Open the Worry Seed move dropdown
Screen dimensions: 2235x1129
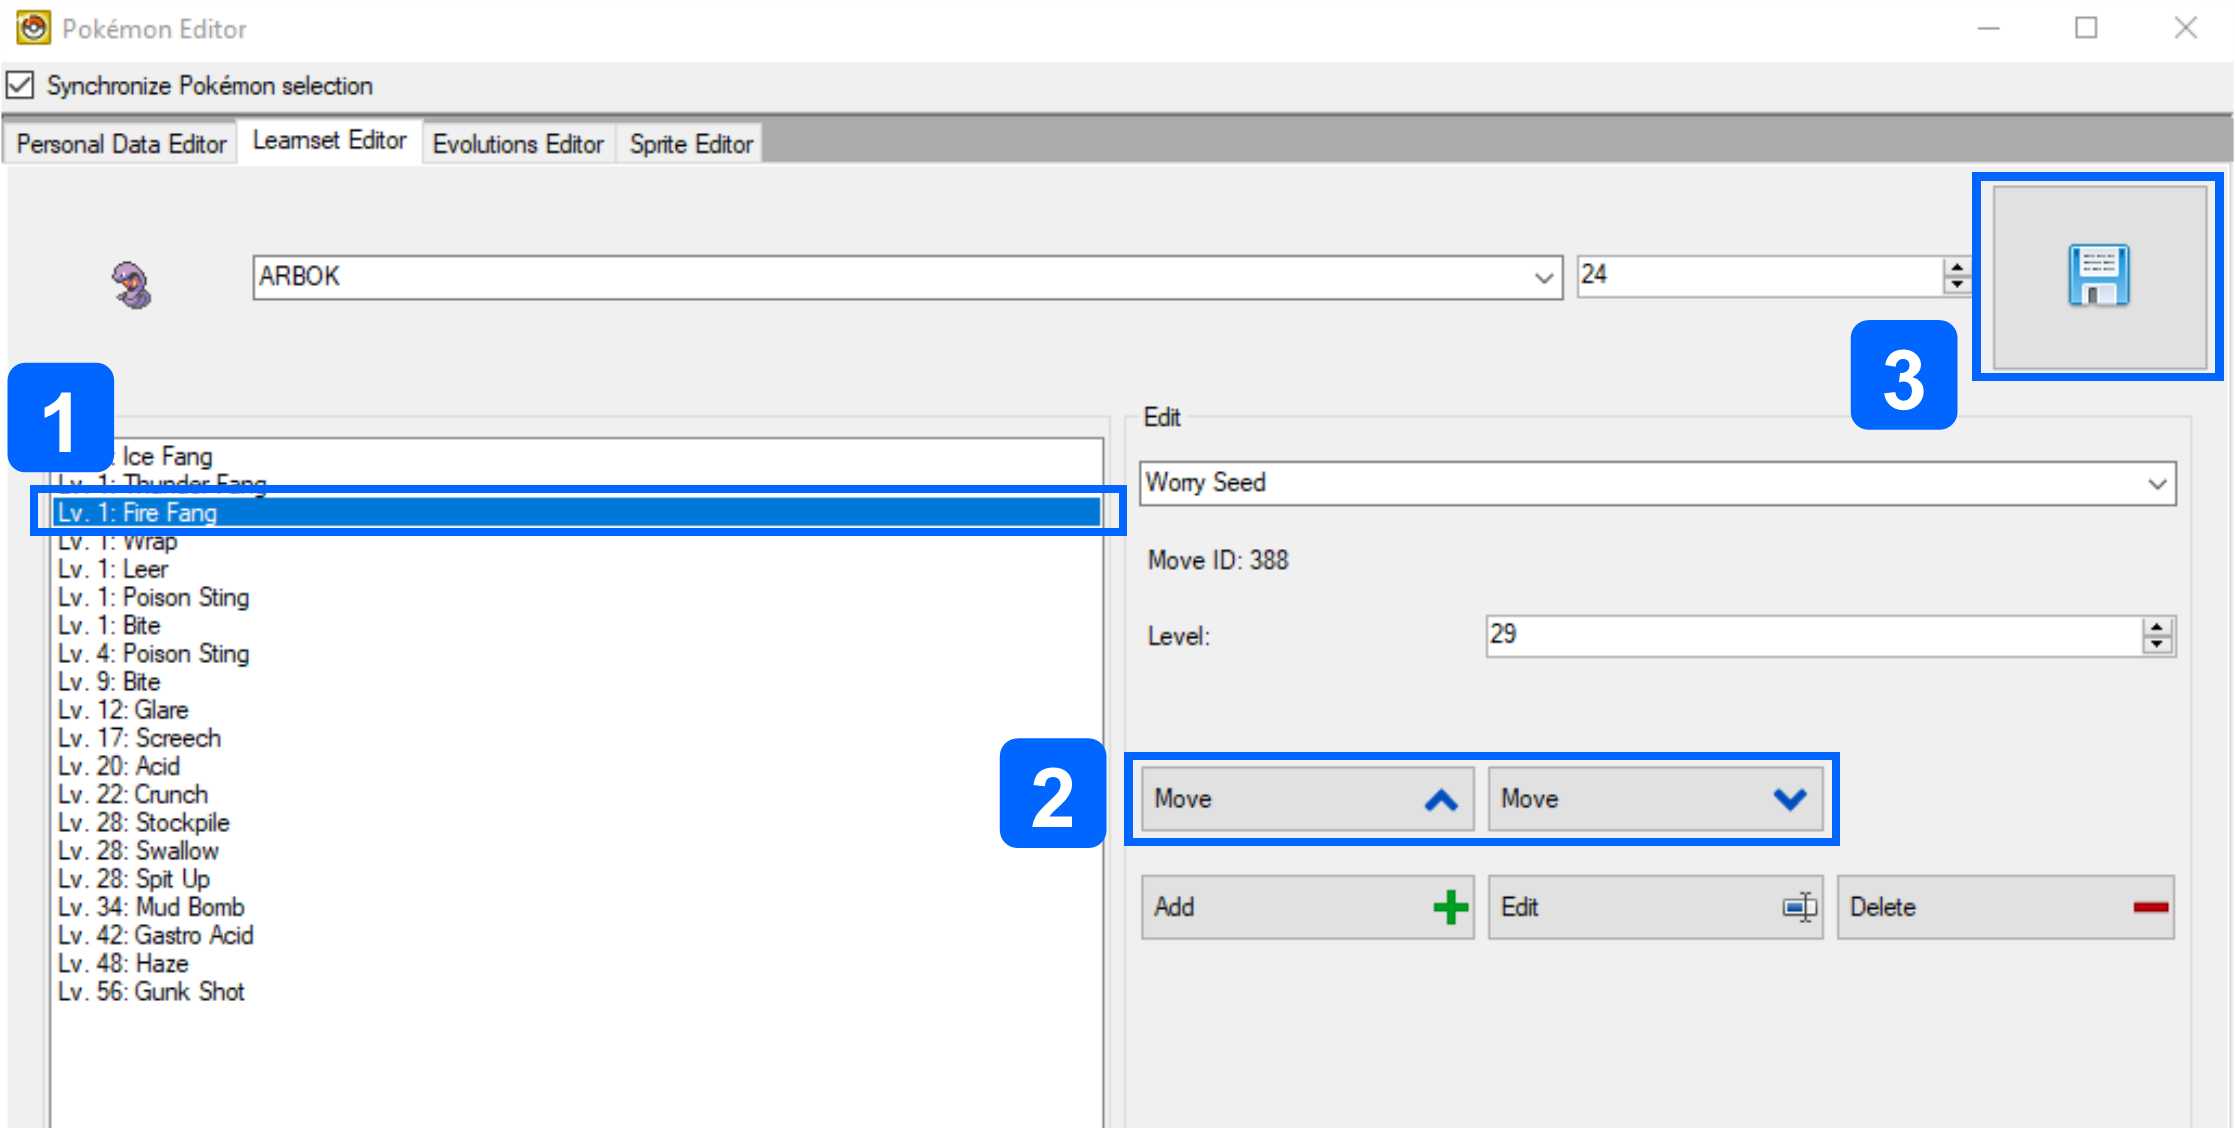tap(2156, 484)
